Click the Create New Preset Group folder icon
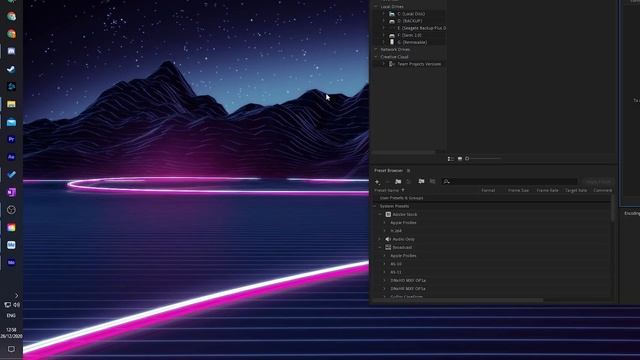Image resolution: width=640 pixels, height=360 pixels. click(x=398, y=182)
